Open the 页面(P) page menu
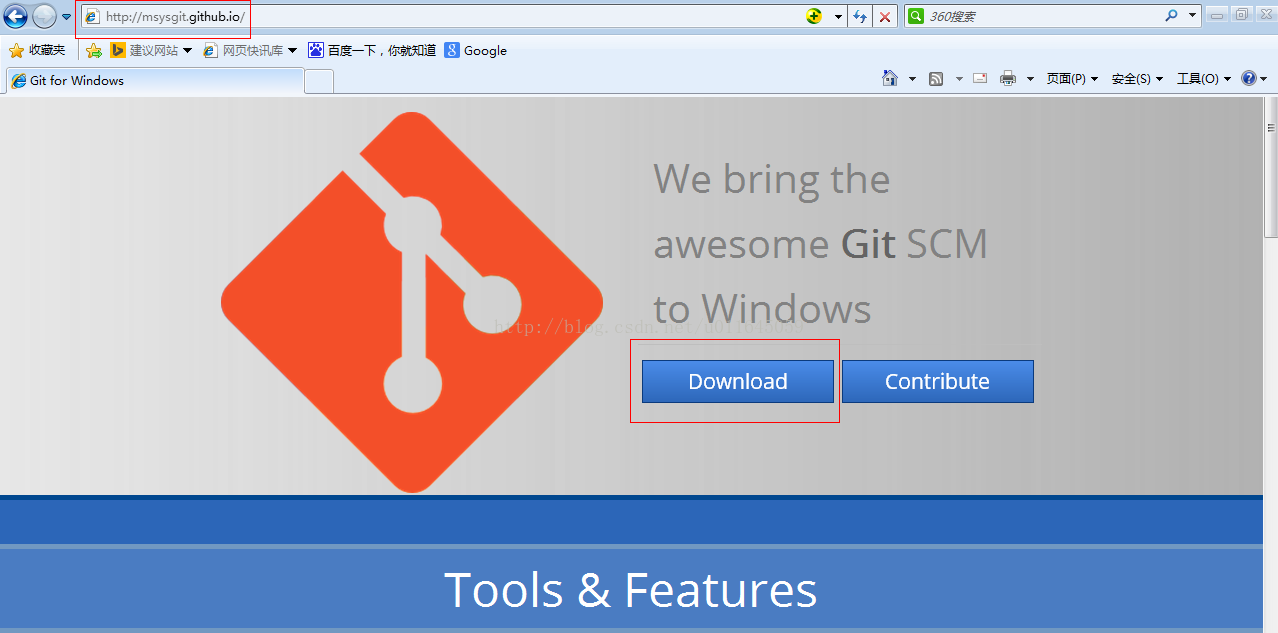Viewport: 1278px width, 633px height. pyautogui.click(x=1072, y=79)
